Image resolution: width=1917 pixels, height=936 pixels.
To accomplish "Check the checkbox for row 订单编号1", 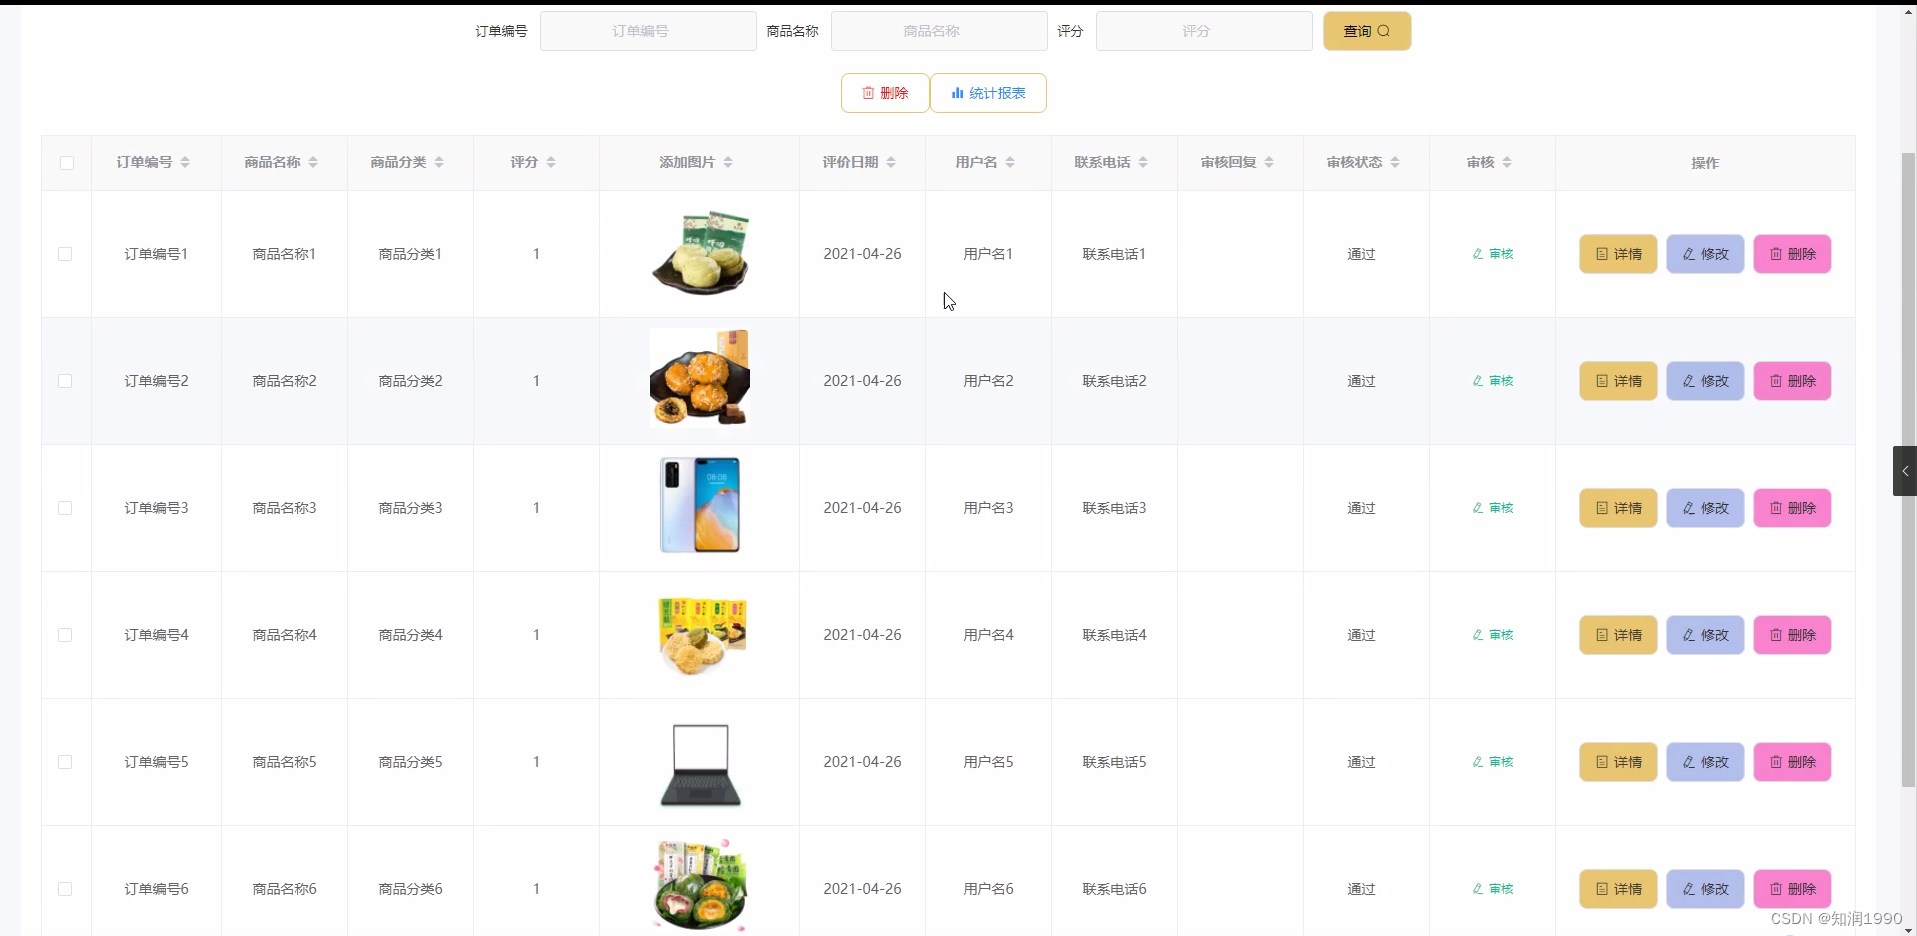I will click(65, 254).
